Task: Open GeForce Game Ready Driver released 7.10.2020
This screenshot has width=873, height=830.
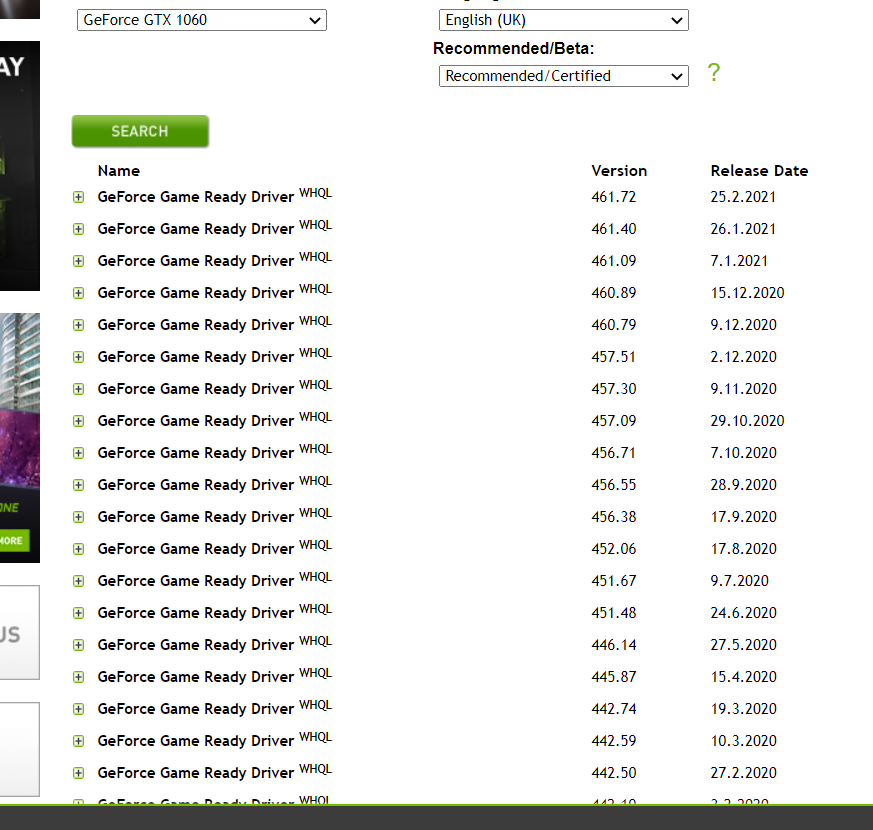Action: point(195,453)
